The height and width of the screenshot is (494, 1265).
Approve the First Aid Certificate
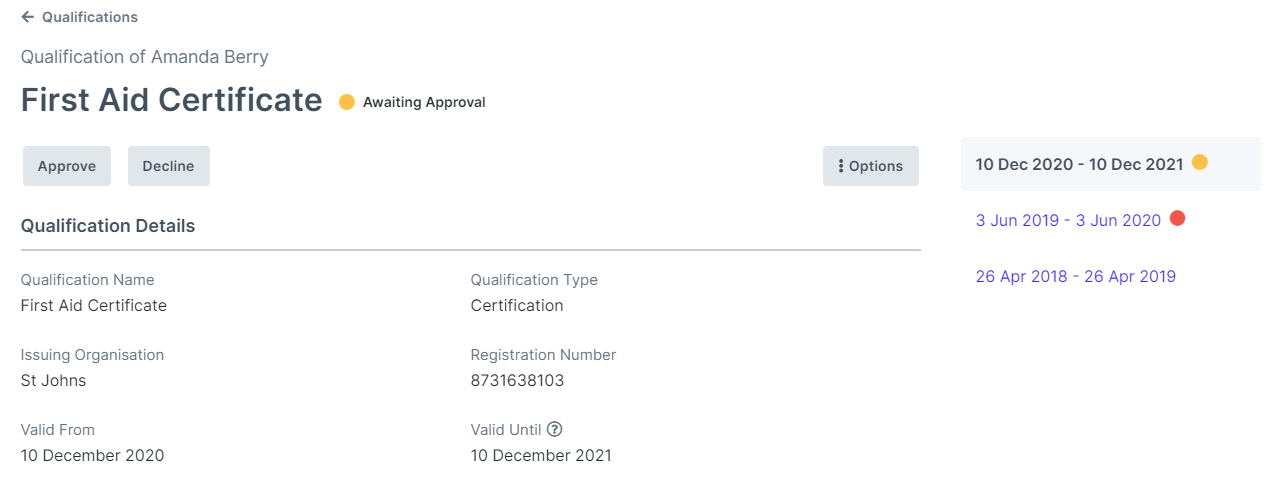tap(67, 166)
